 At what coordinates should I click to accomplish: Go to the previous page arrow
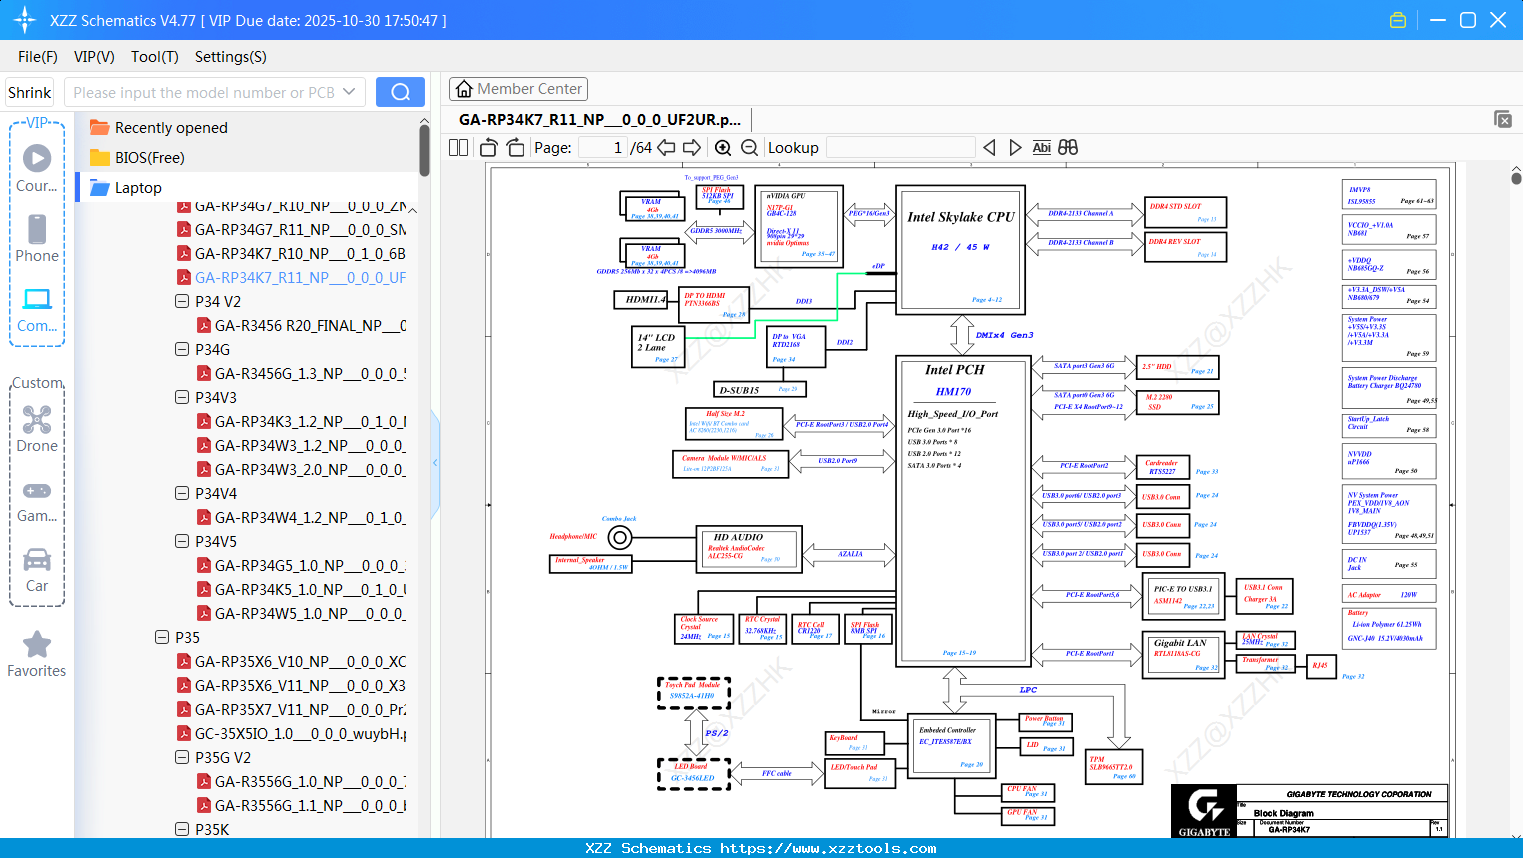pos(666,147)
